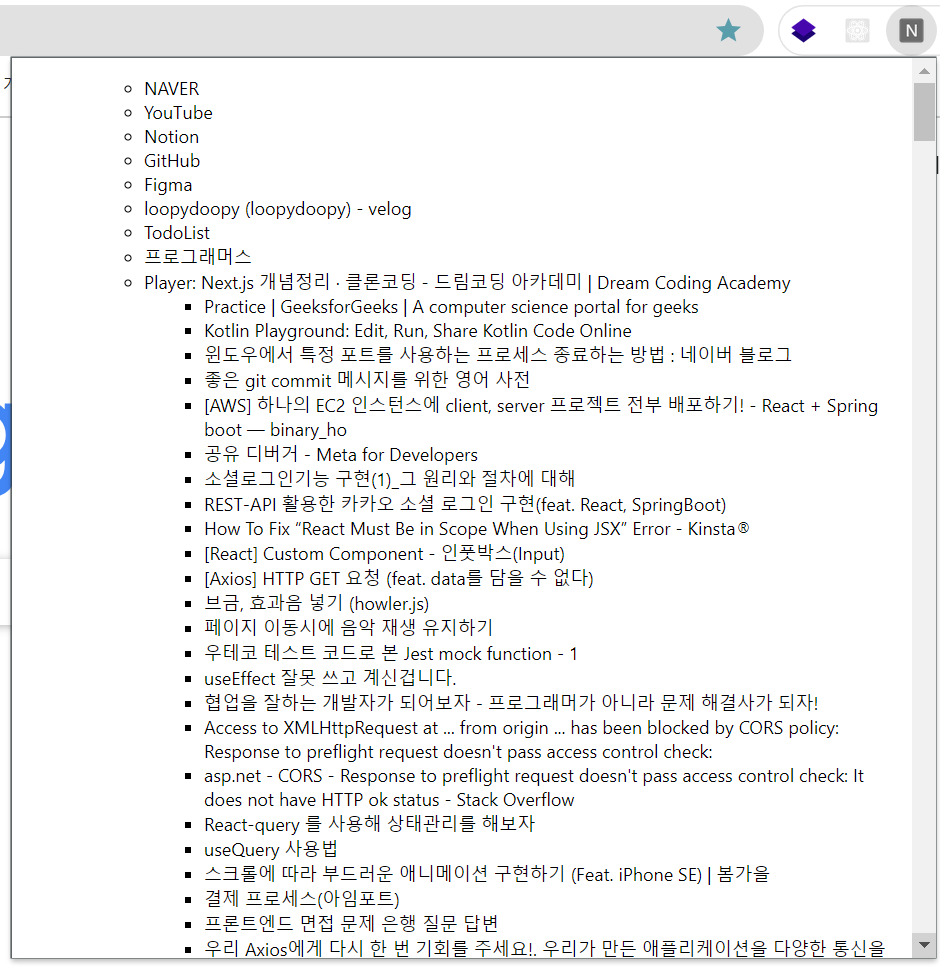Select 프론트엔드 면접 문제 은행 질문 답변
The image size is (940, 971).
coord(351,924)
